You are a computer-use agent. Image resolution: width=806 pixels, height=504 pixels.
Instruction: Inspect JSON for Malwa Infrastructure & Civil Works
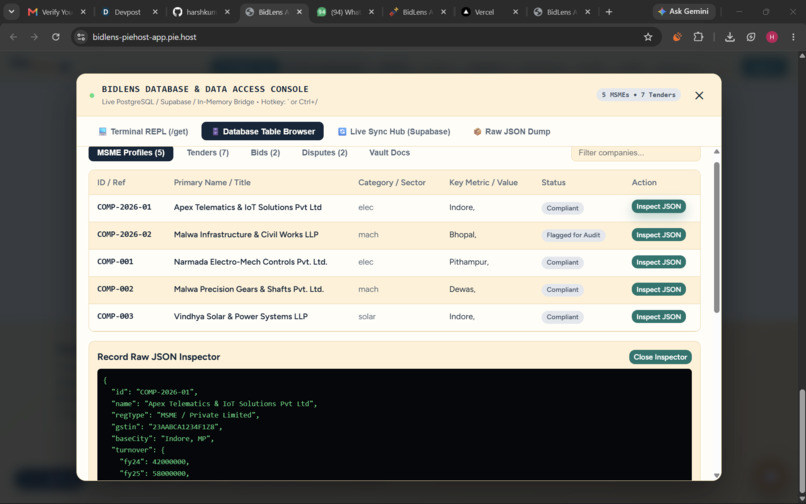(x=658, y=235)
